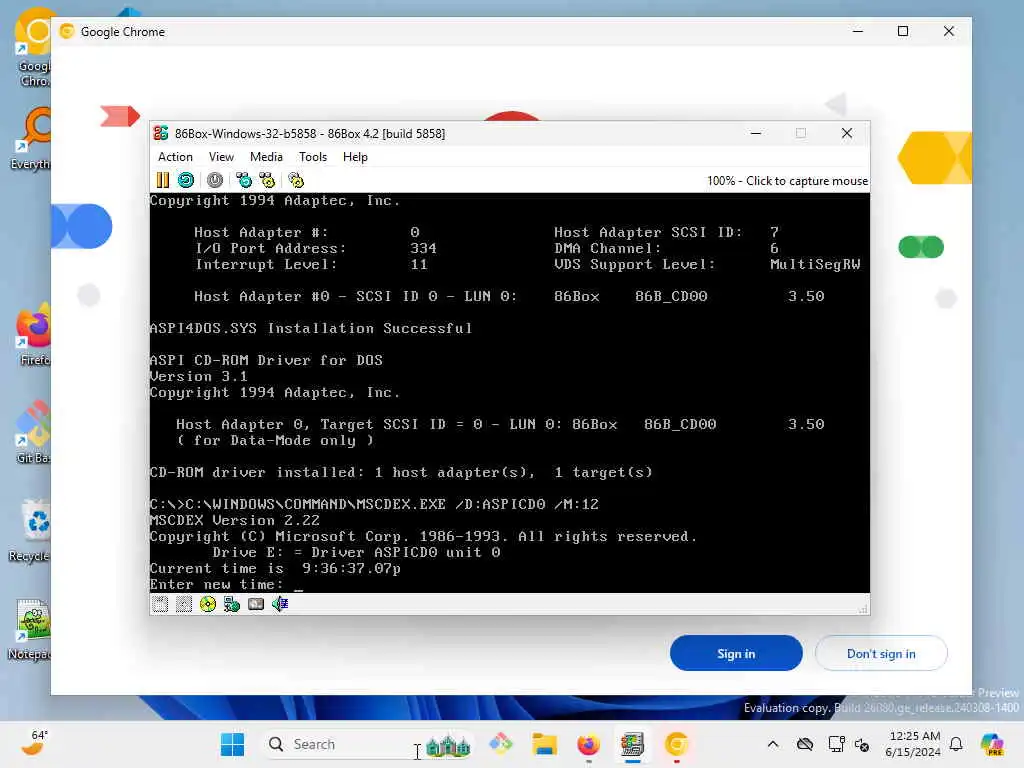Click sound speaker status bar icon

tap(280, 604)
